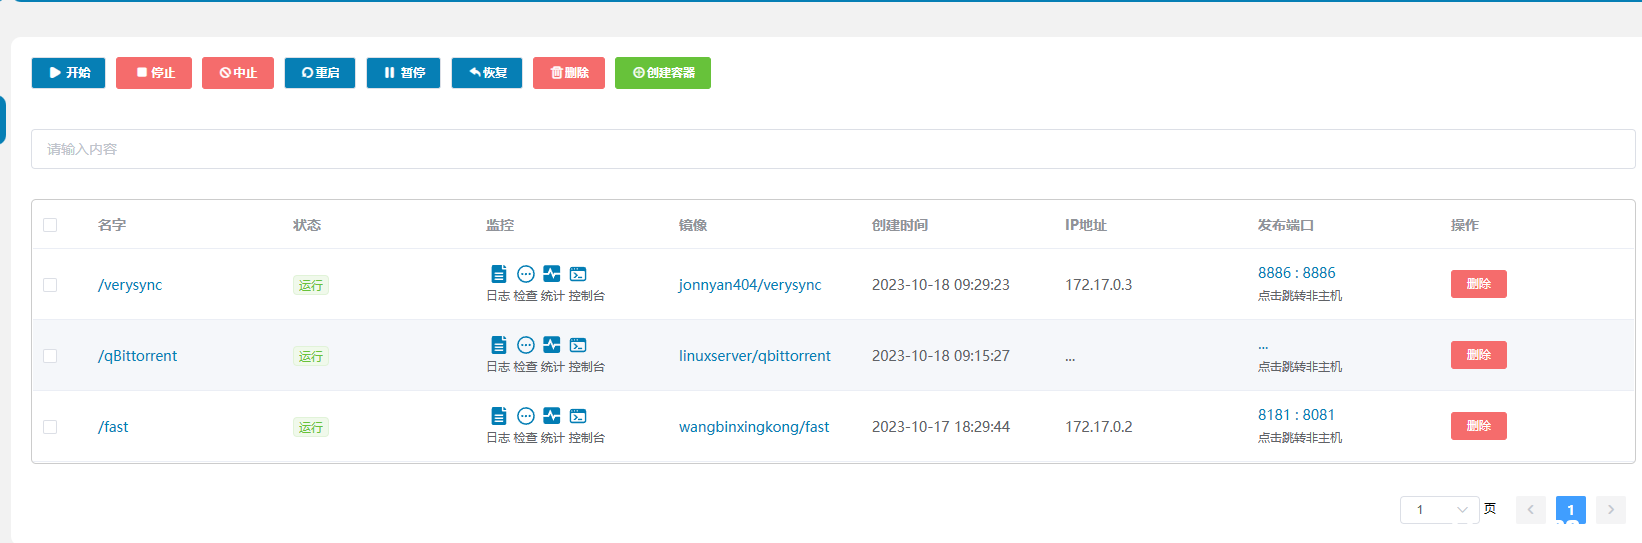Open console icon for verysync container
Screen dimensions: 1642x543
tap(578, 274)
